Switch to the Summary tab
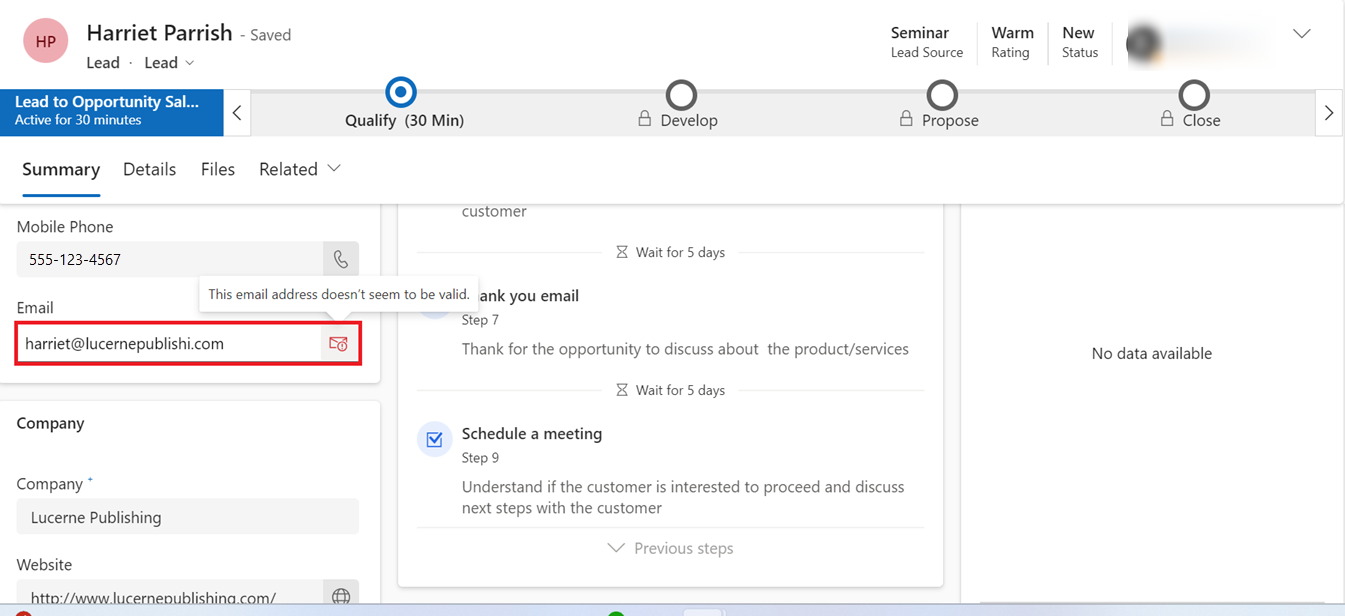Image resolution: width=1345 pixels, height=616 pixels. 61,169
